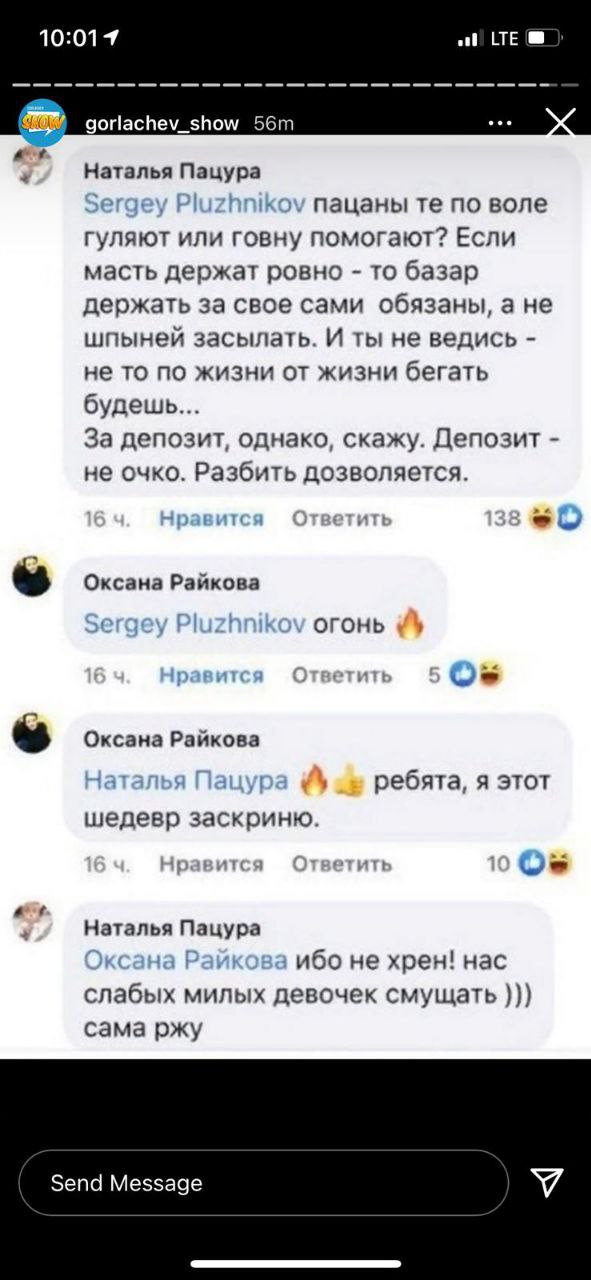
Task: Open the gorlachev_show profile avatar
Action: (x=42, y=123)
